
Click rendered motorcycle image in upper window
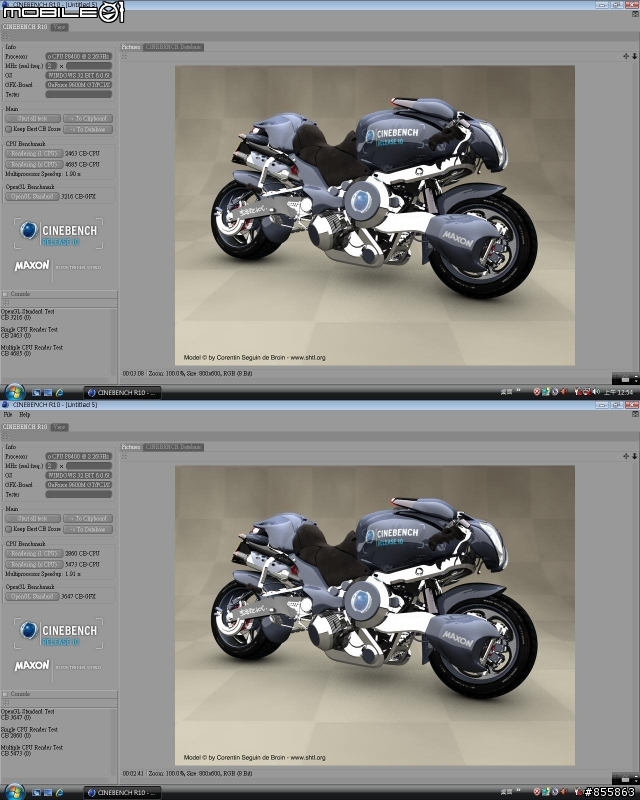(x=375, y=215)
